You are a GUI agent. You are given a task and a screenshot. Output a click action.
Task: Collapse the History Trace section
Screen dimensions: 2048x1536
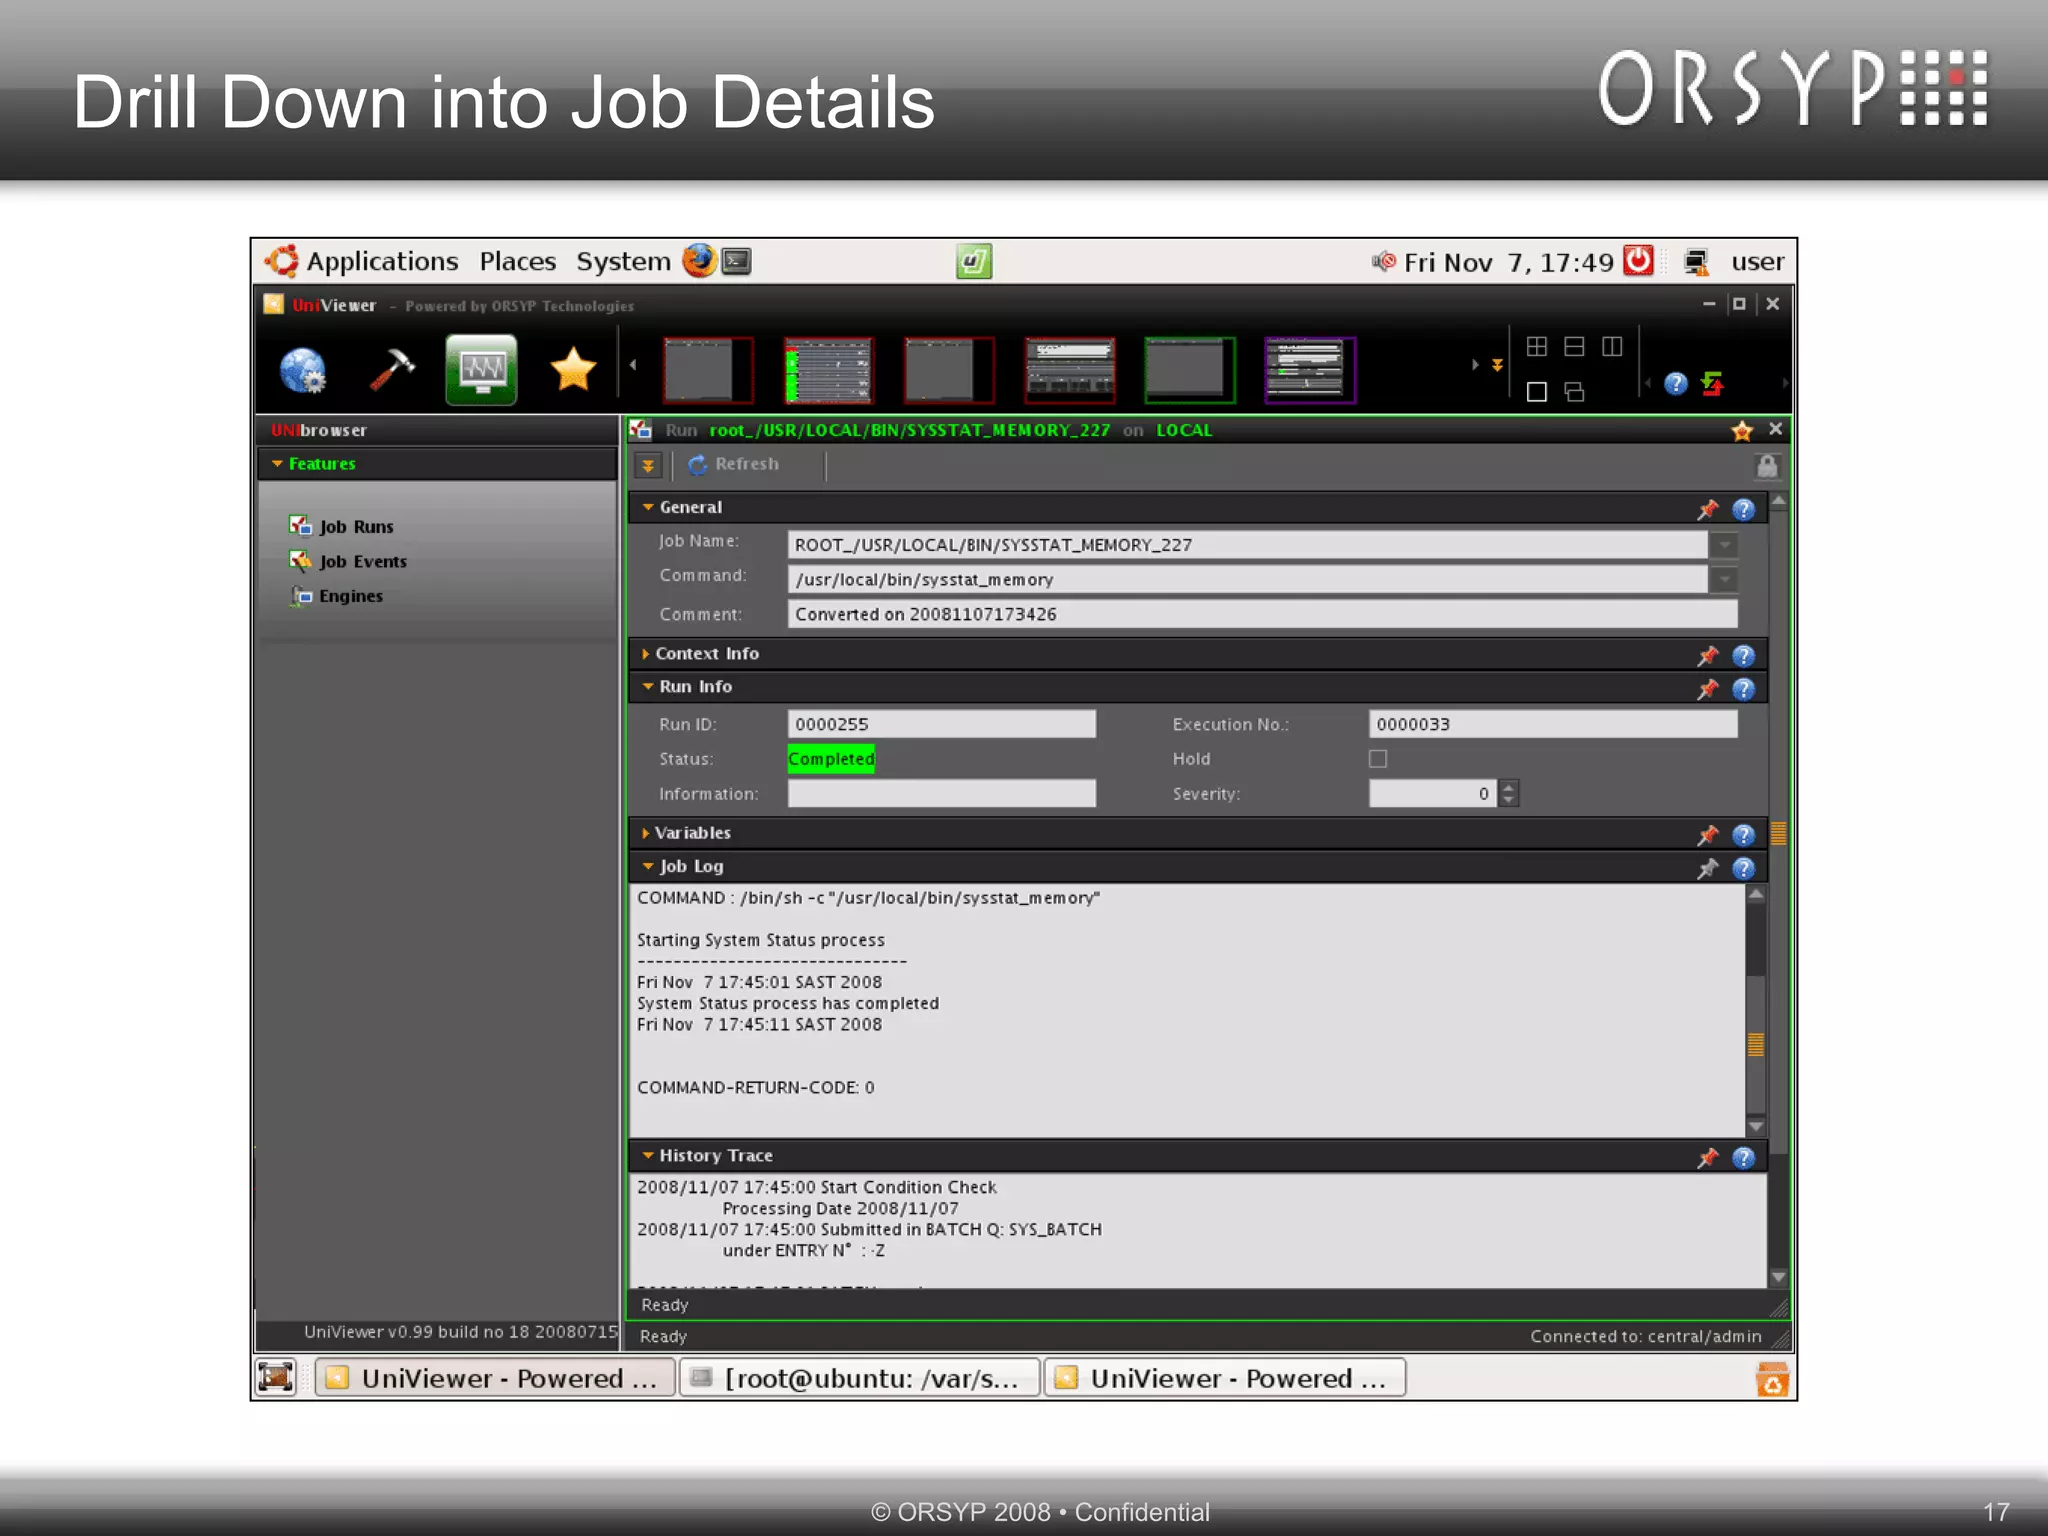648,1155
